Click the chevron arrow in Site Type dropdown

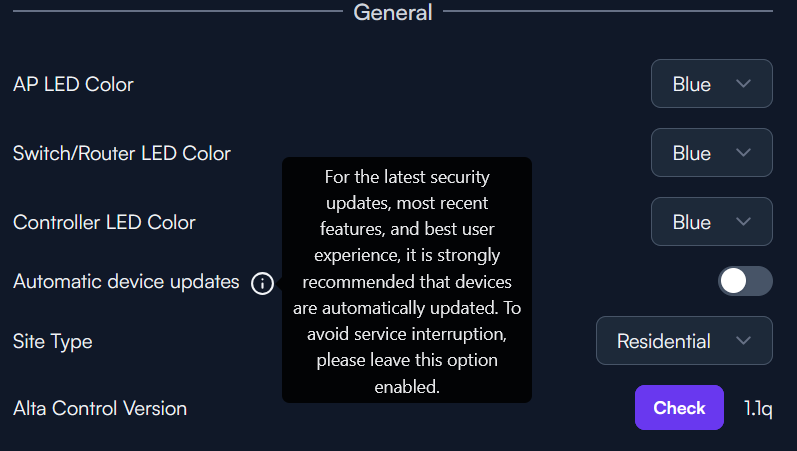[x=743, y=341]
